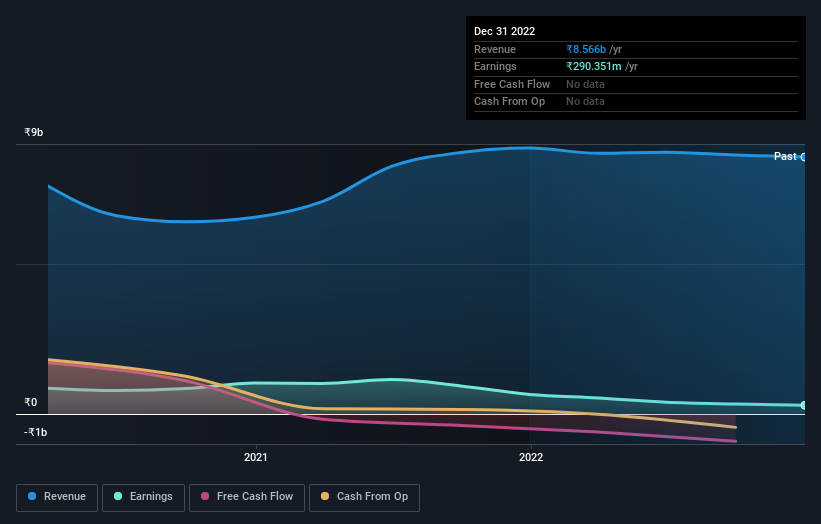
Task: Toggle the Earnings series legend button
Action: [x=143, y=497]
